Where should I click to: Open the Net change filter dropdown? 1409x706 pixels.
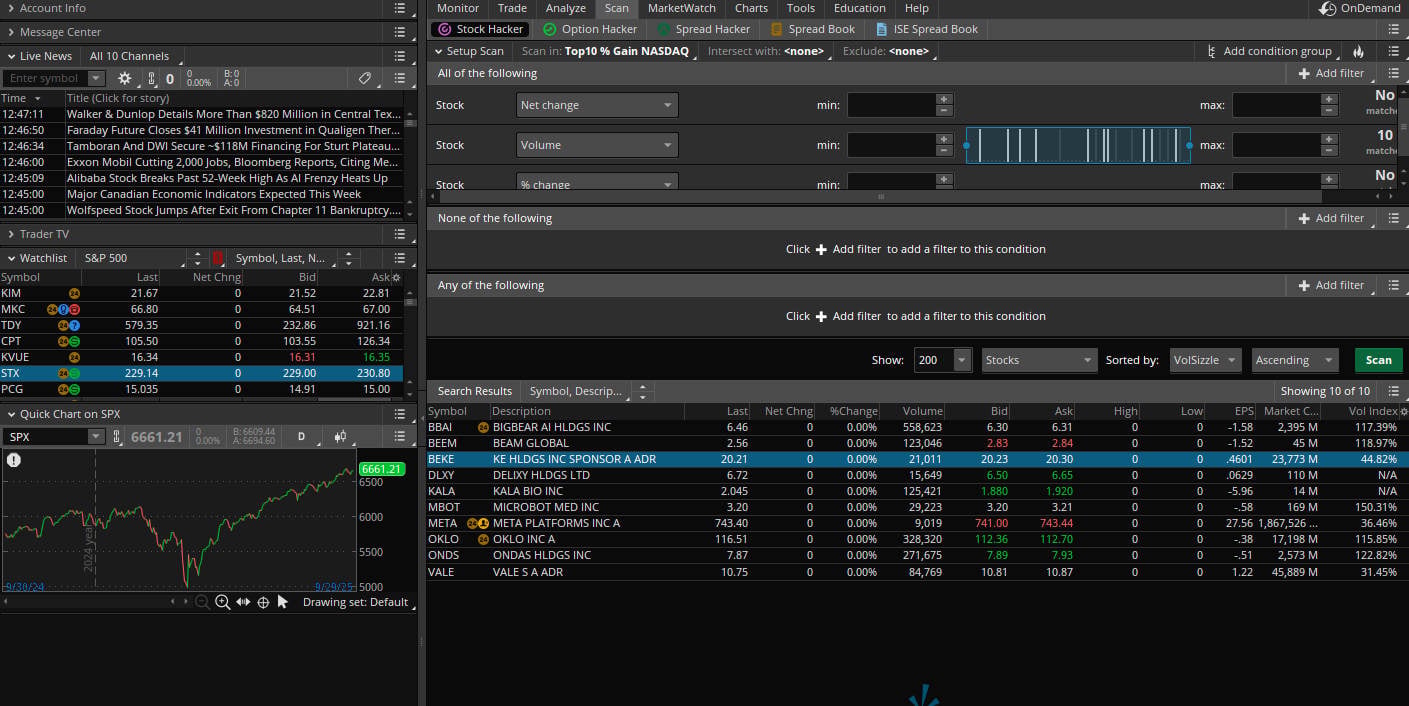597,105
